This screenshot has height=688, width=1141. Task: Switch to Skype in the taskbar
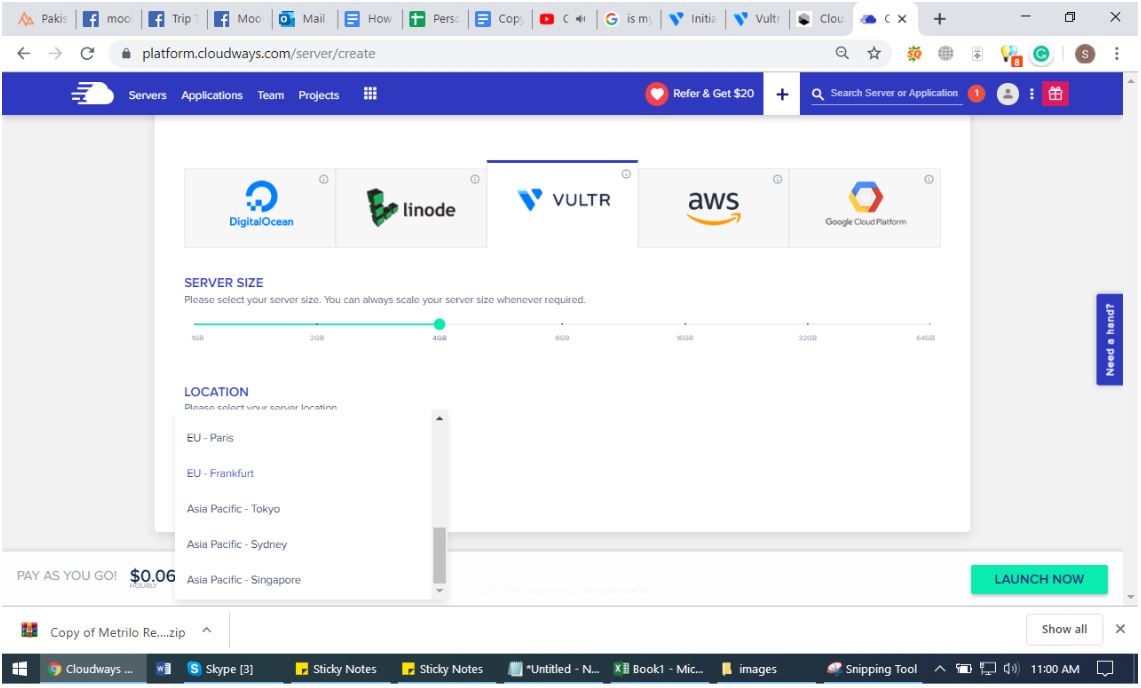(x=220, y=668)
